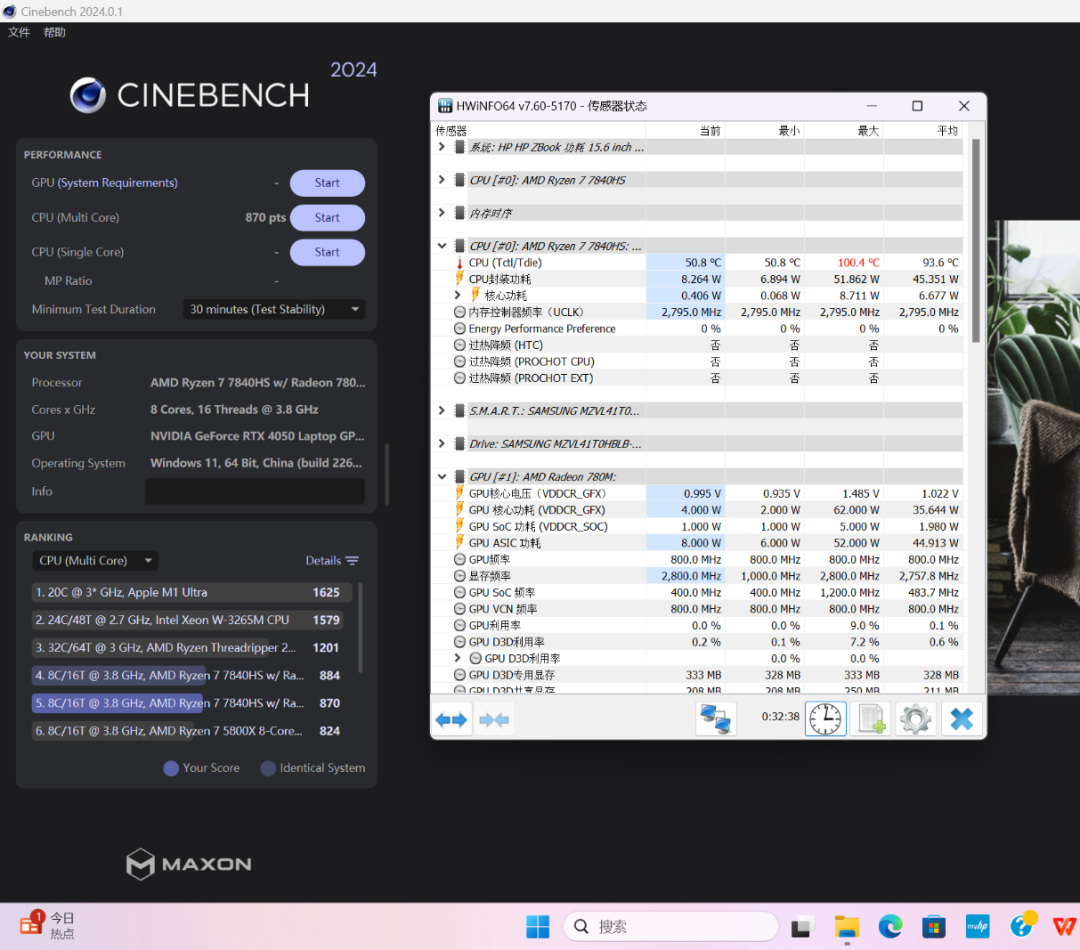Click the 最大 column header
This screenshot has height=950, width=1080.
point(868,131)
